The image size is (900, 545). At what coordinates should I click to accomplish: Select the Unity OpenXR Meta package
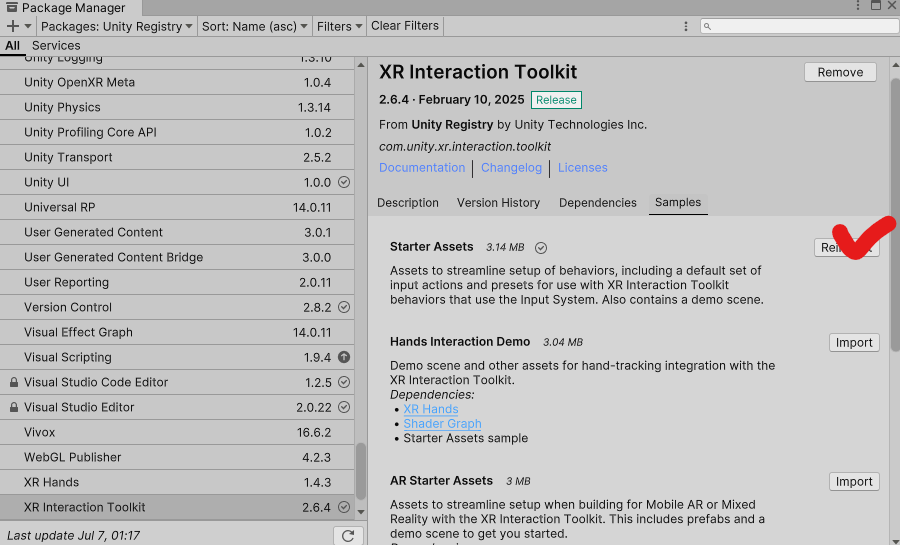tap(177, 82)
